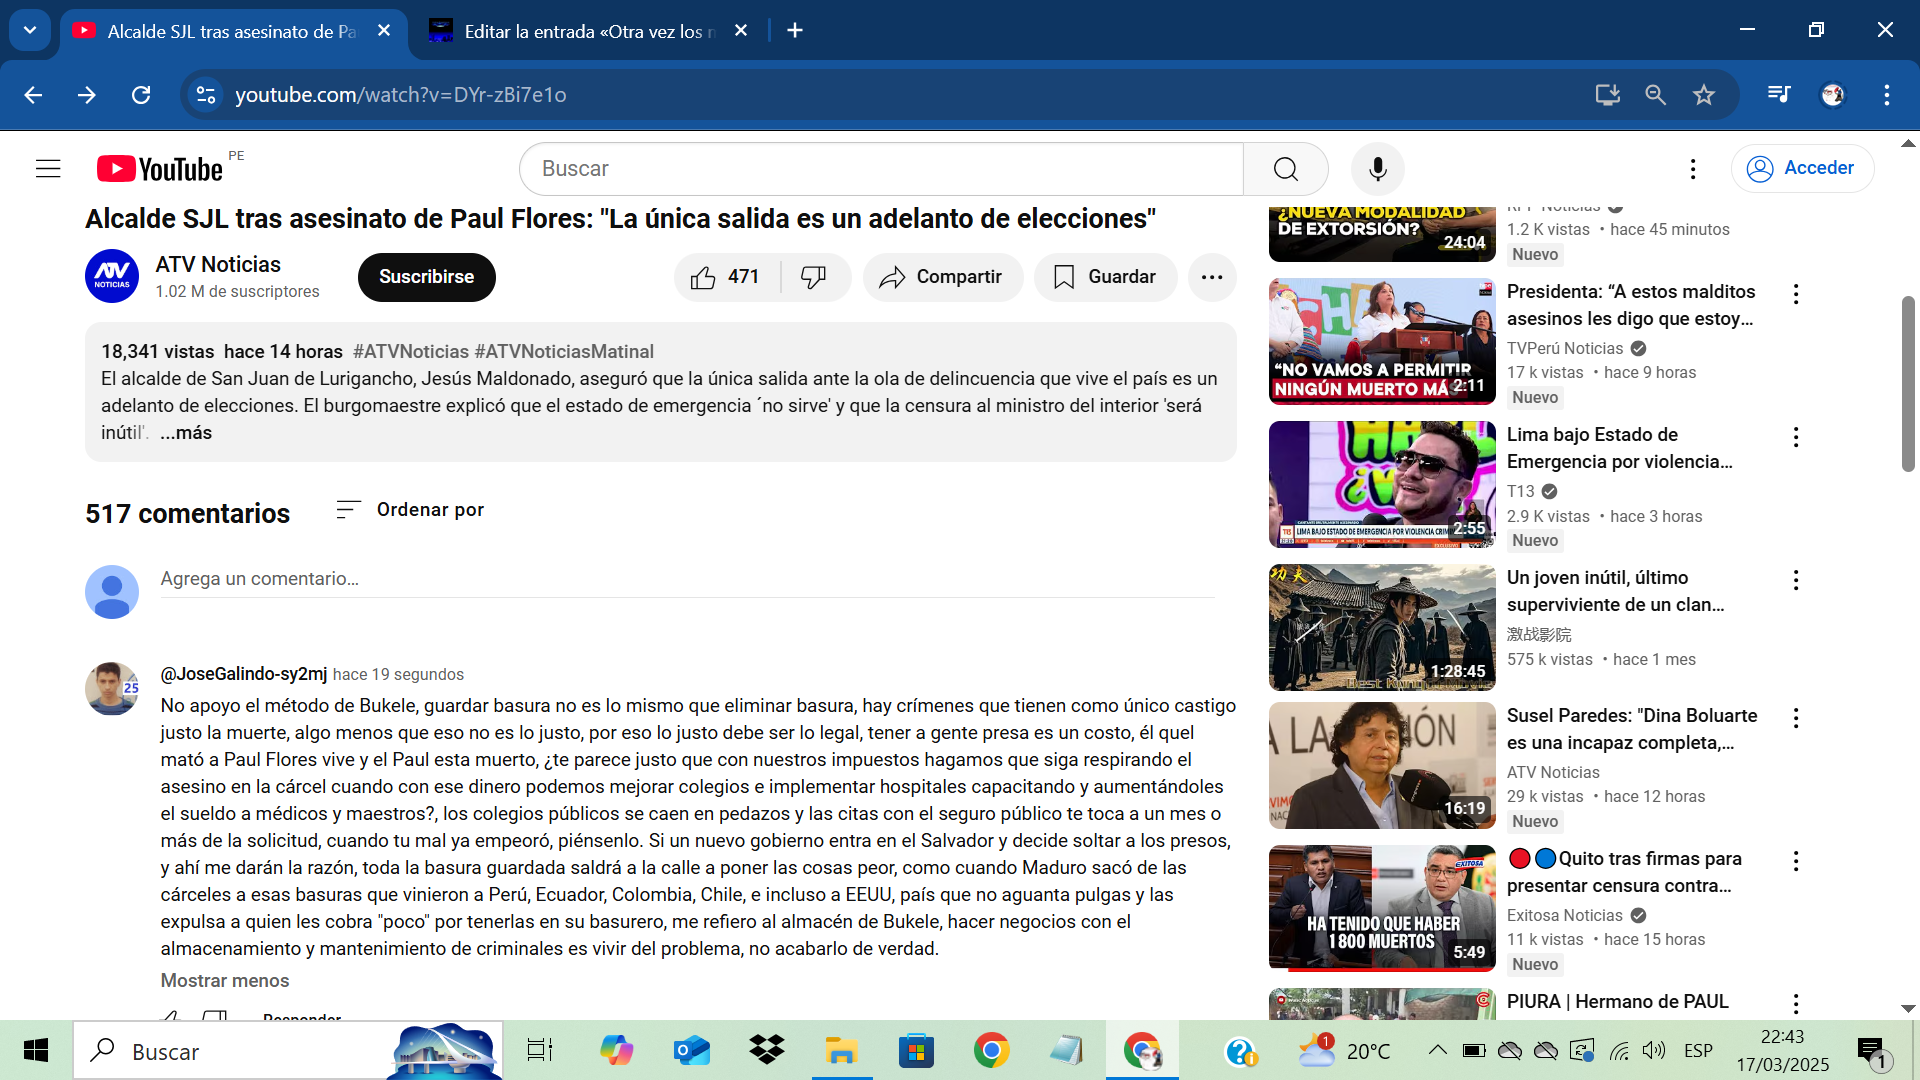Click Acceder sign-in button
The width and height of the screenshot is (1920, 1080).
point(1802,168)
